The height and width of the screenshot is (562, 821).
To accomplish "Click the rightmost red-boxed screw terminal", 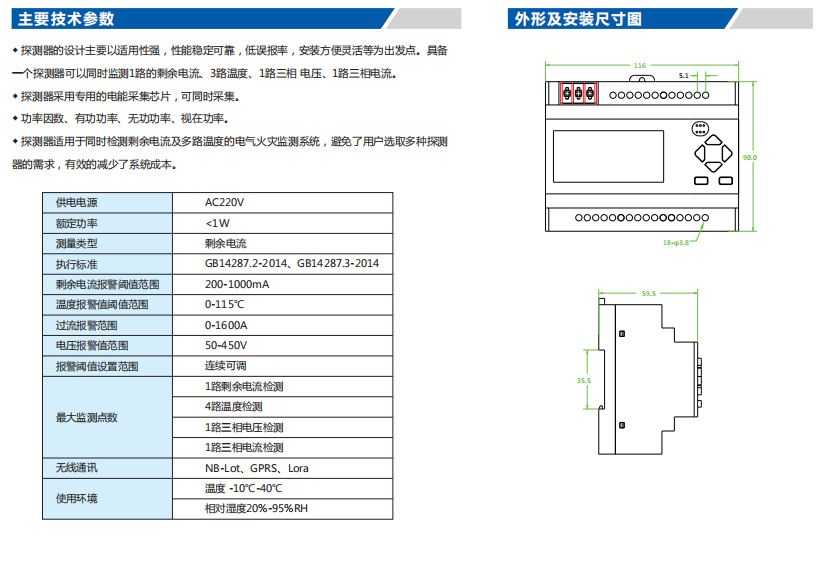I will pos(590,95).
